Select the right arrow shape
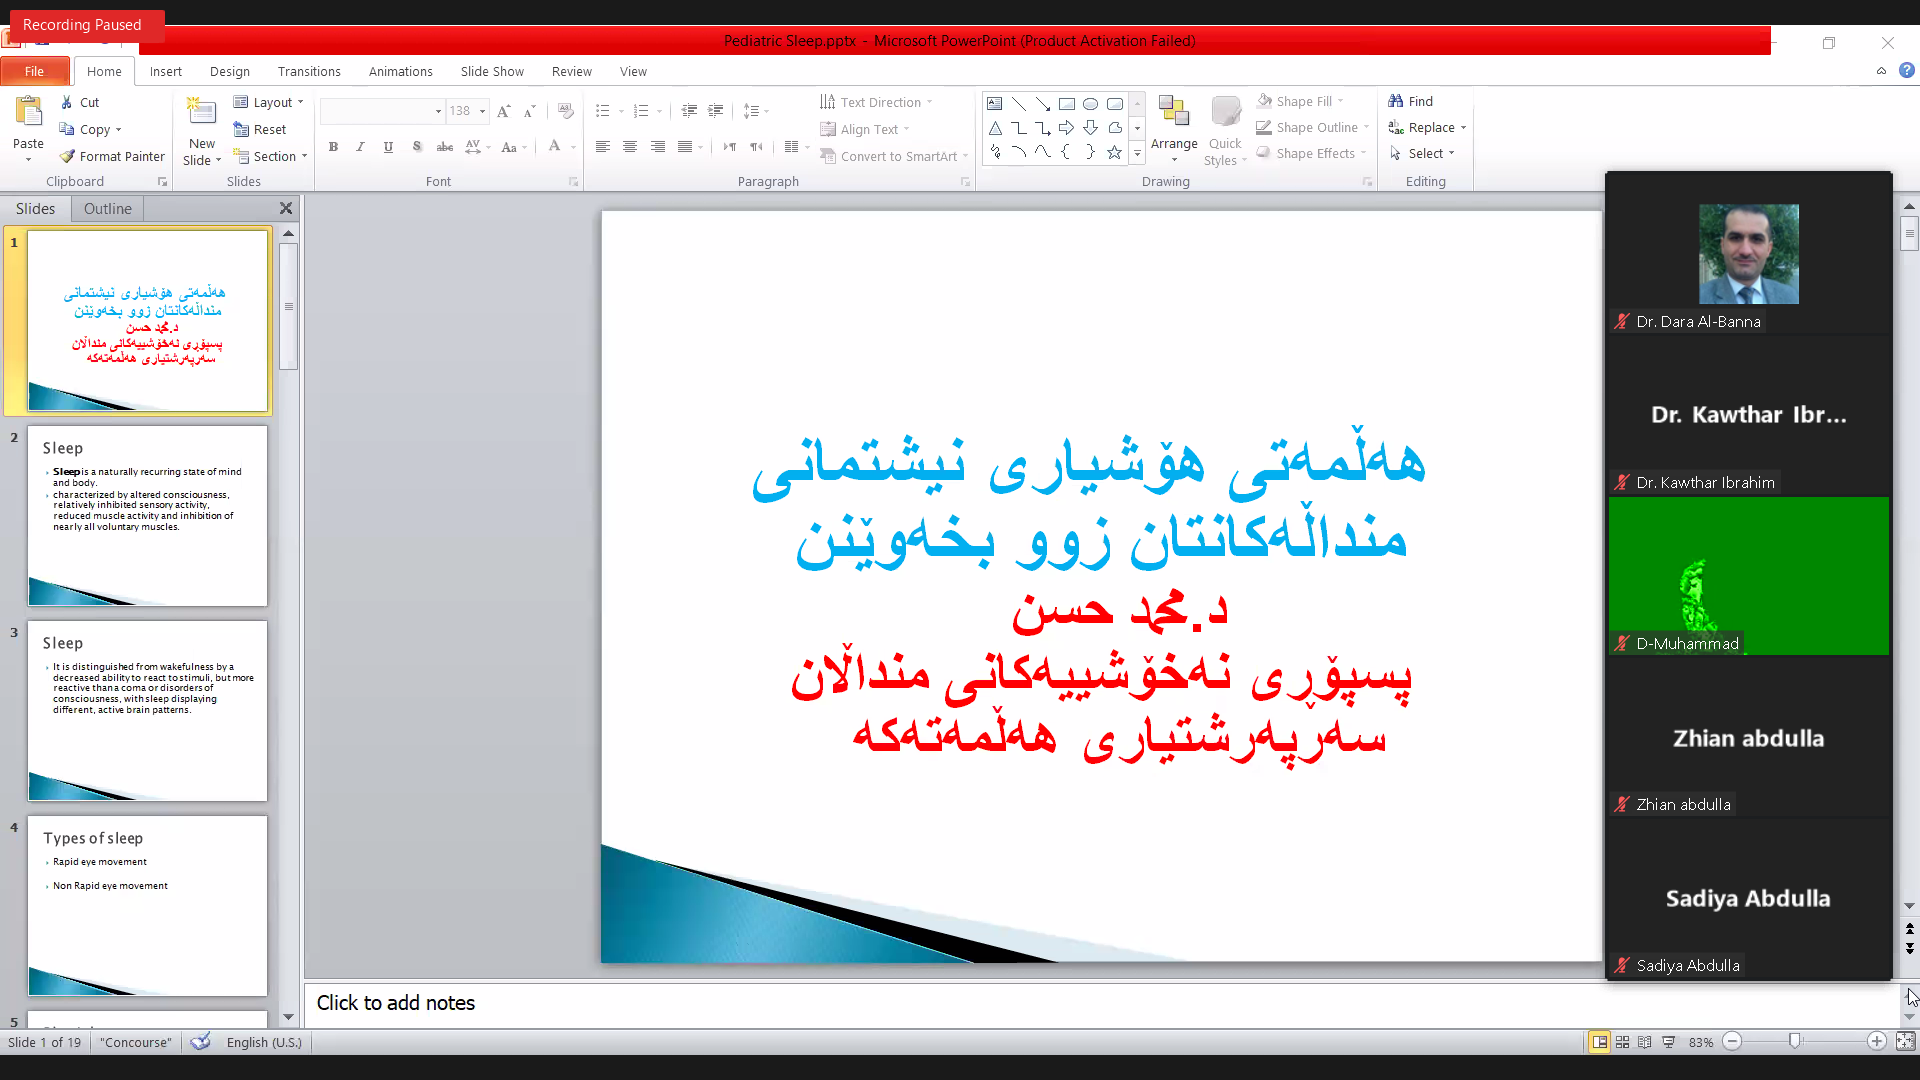The image size is (1920, 1080). click(x=1066, y=128)
